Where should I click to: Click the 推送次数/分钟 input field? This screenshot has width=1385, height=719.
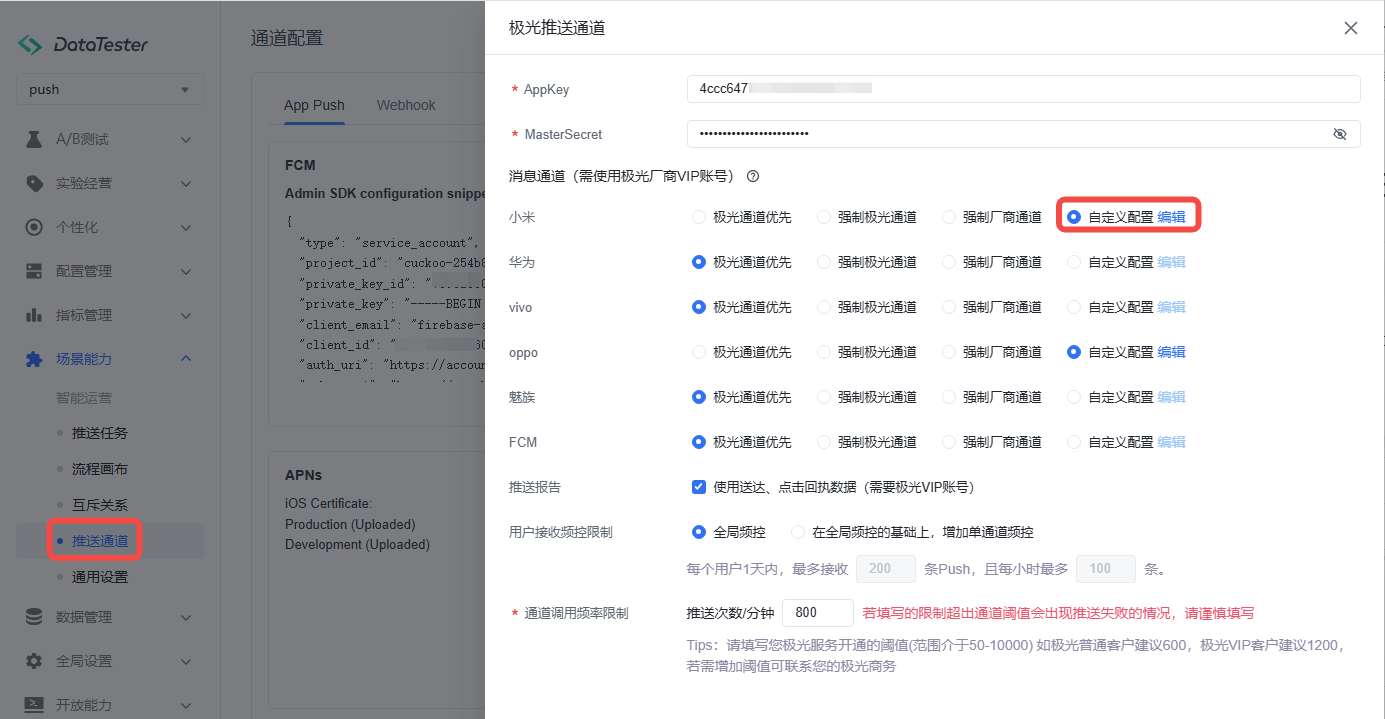click(817, 613)
